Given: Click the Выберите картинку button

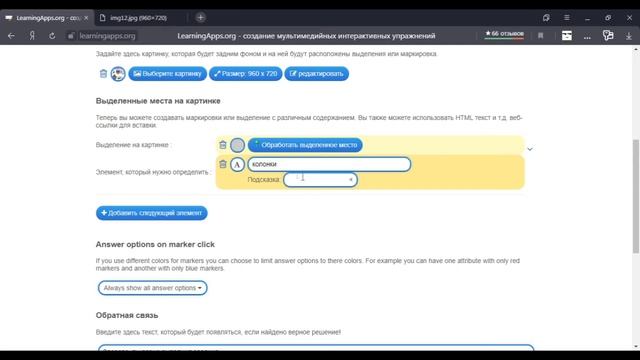Looking at the screenshot, I should (x=167, y=74).
